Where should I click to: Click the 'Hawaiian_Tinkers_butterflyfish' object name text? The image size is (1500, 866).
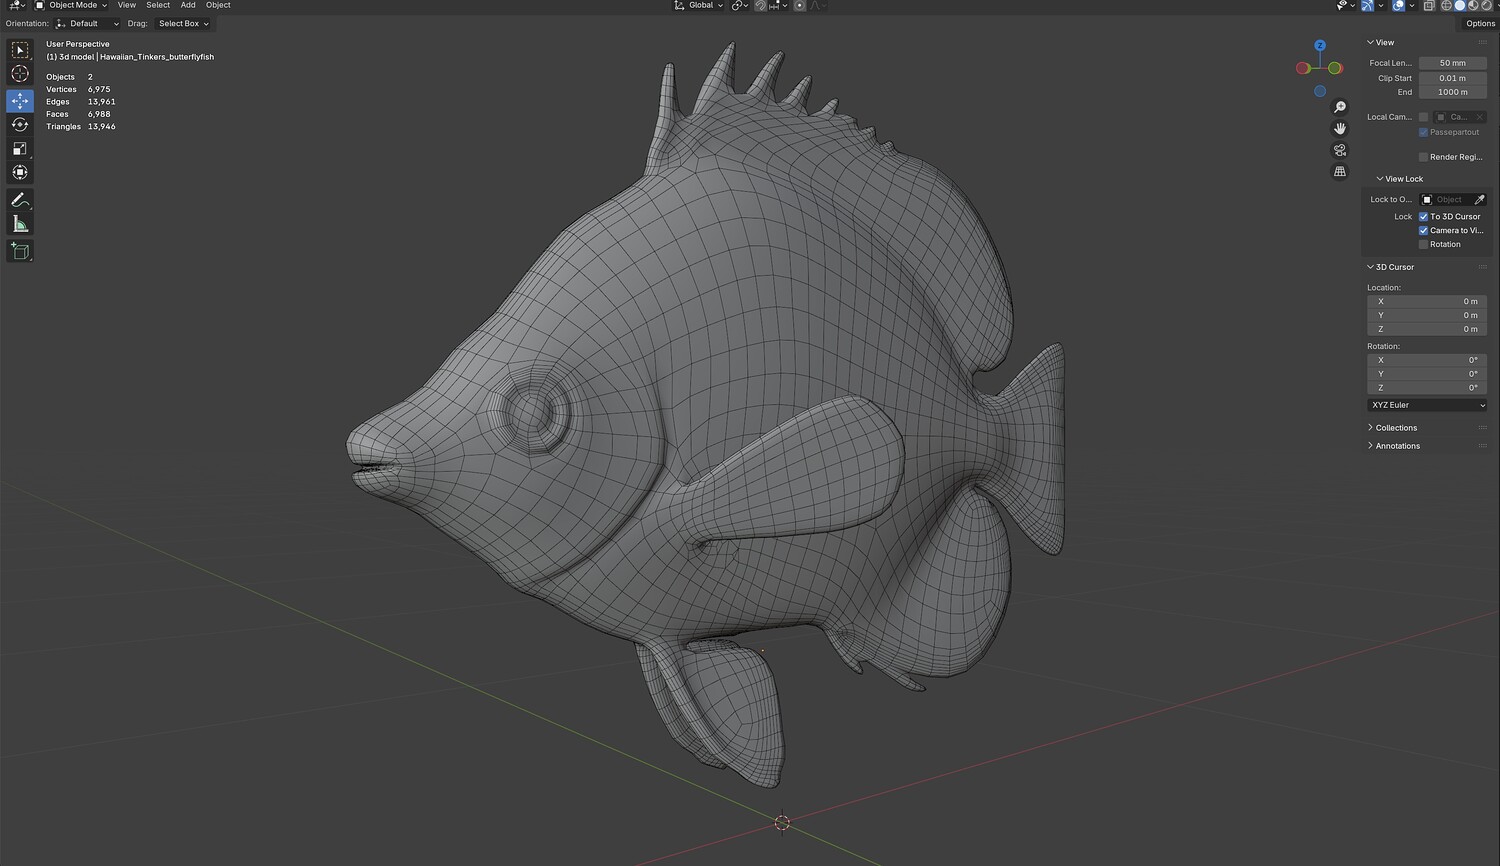tap(157, 57)
